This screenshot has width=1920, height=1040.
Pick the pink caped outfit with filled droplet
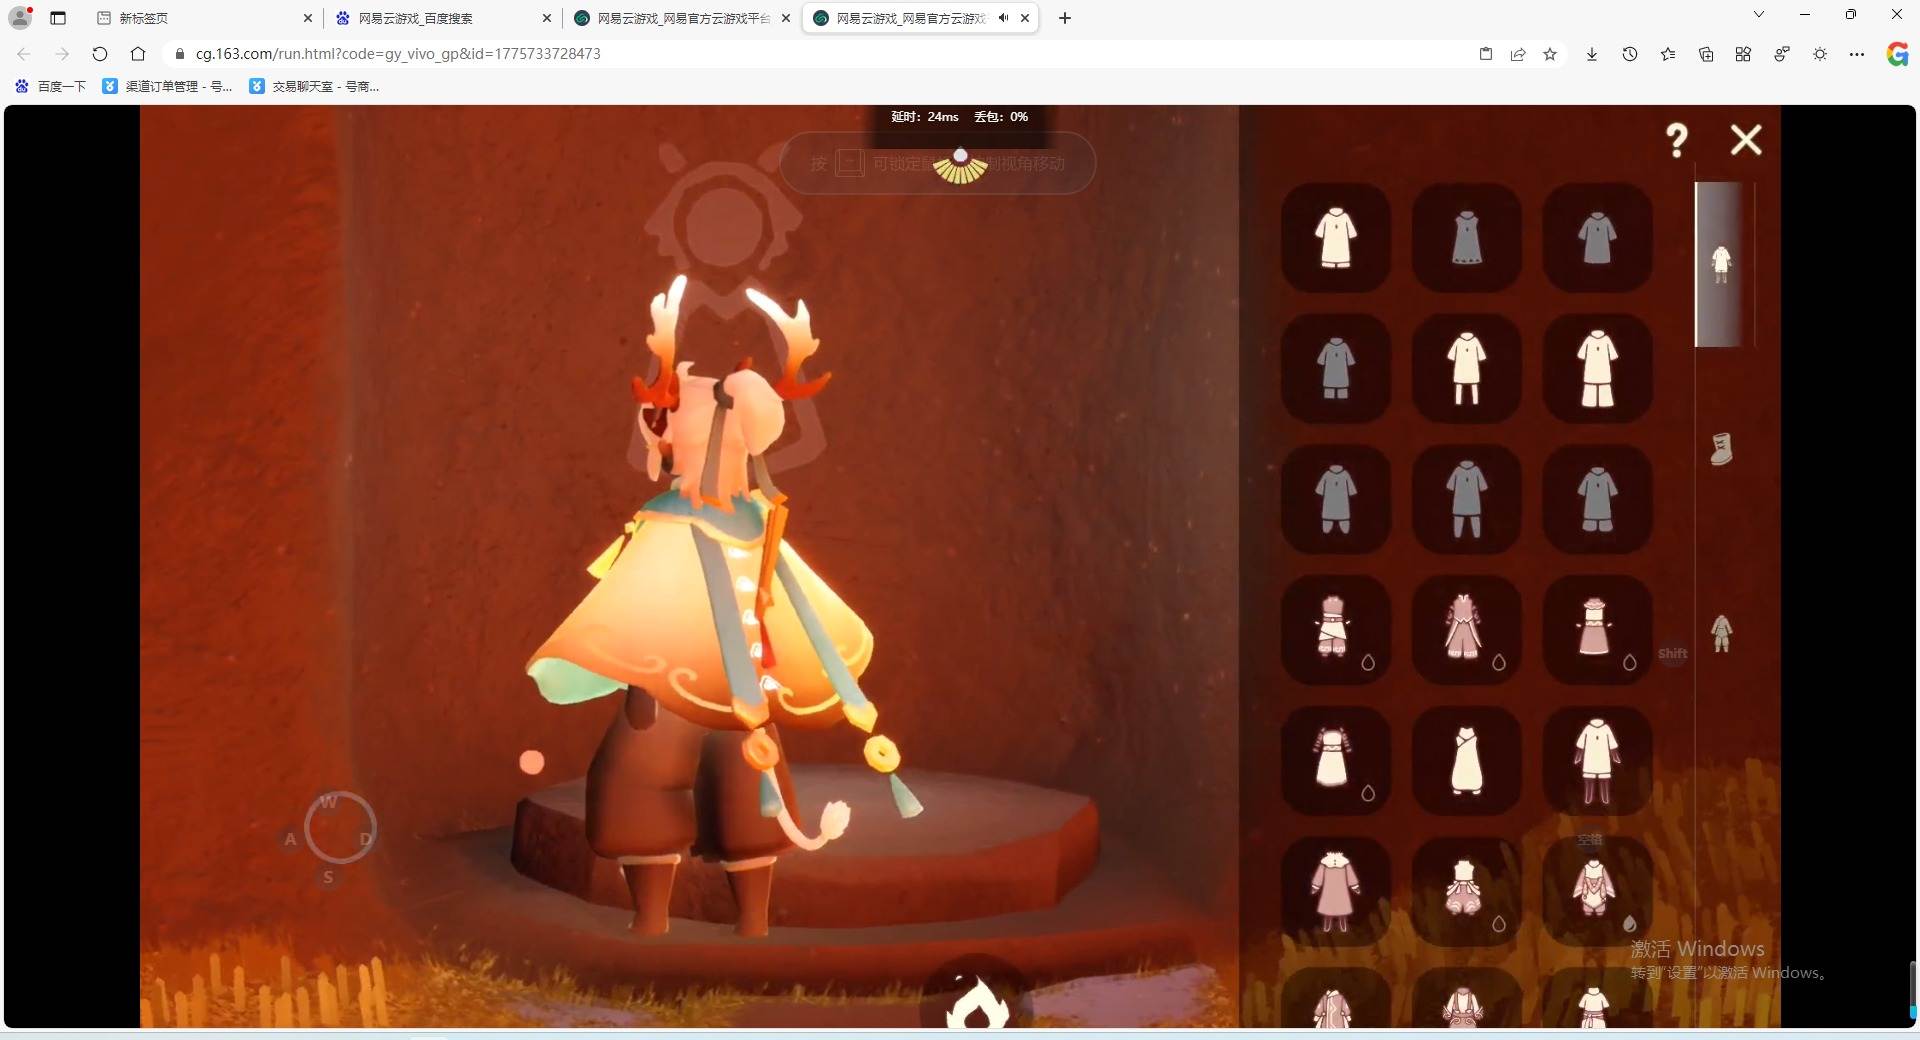1597,892
